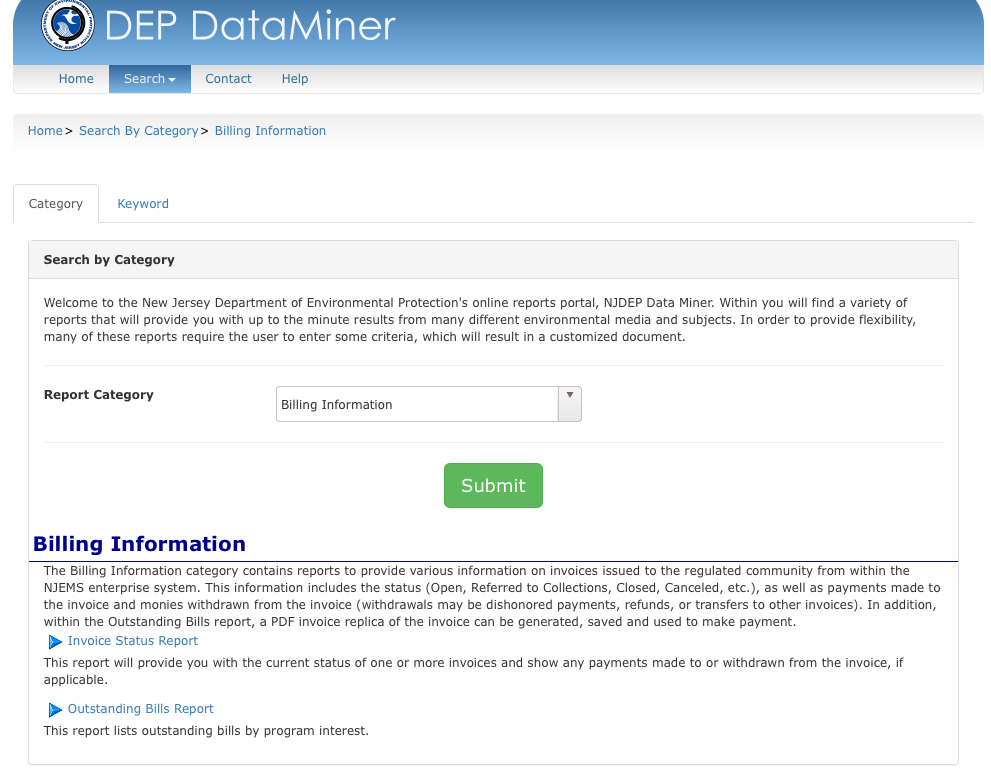This screenshot has width=991, height=782.
Task: Click the DEP DataMiner title text
Action: [250, 26]
